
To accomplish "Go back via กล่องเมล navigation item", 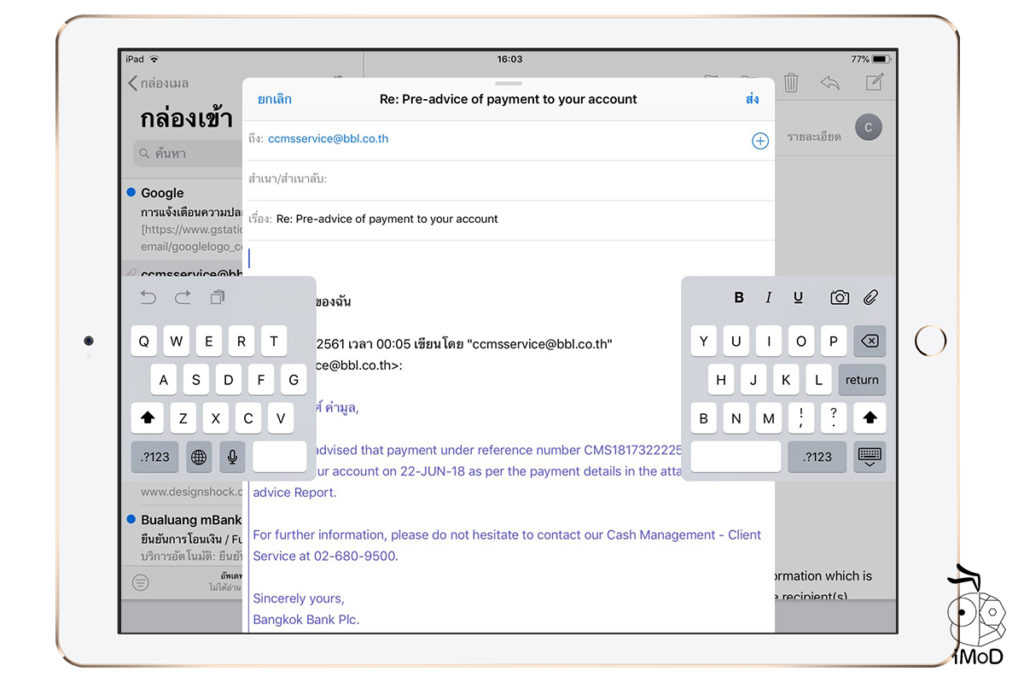I will point(166,83).
